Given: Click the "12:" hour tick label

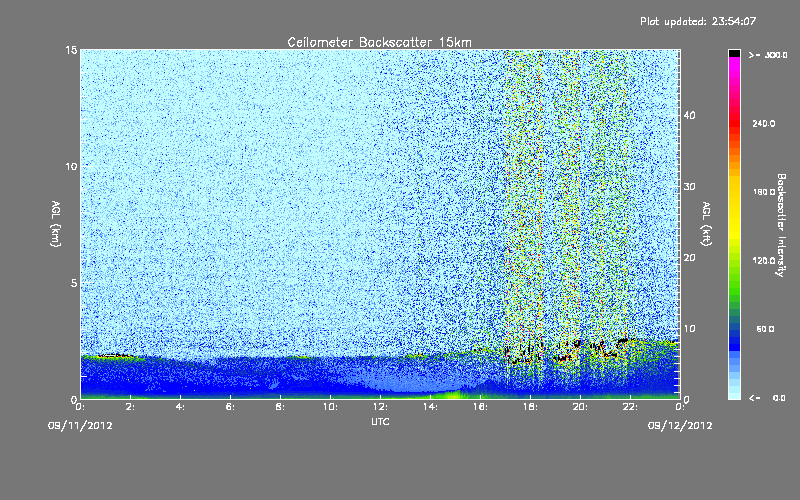Looking at the screenshot, I should [381, 407].
